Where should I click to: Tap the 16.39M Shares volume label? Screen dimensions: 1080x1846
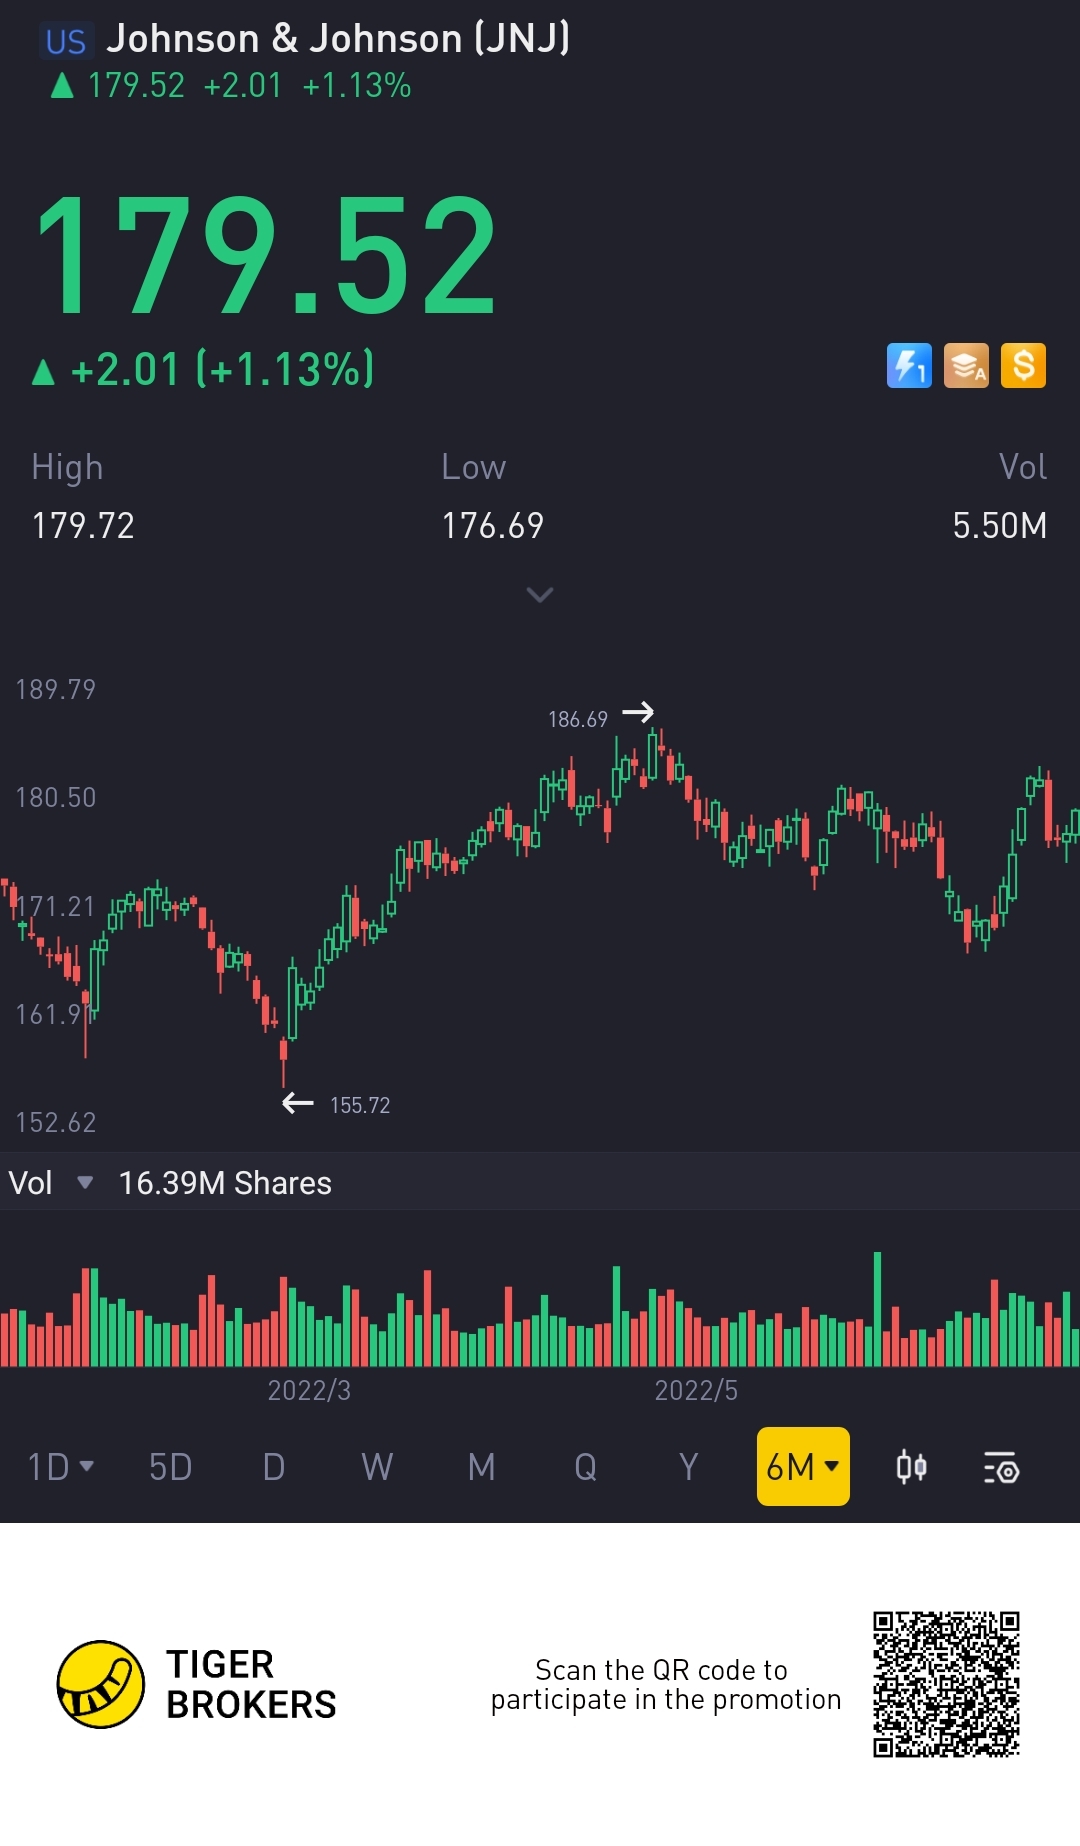[225, 1183]
